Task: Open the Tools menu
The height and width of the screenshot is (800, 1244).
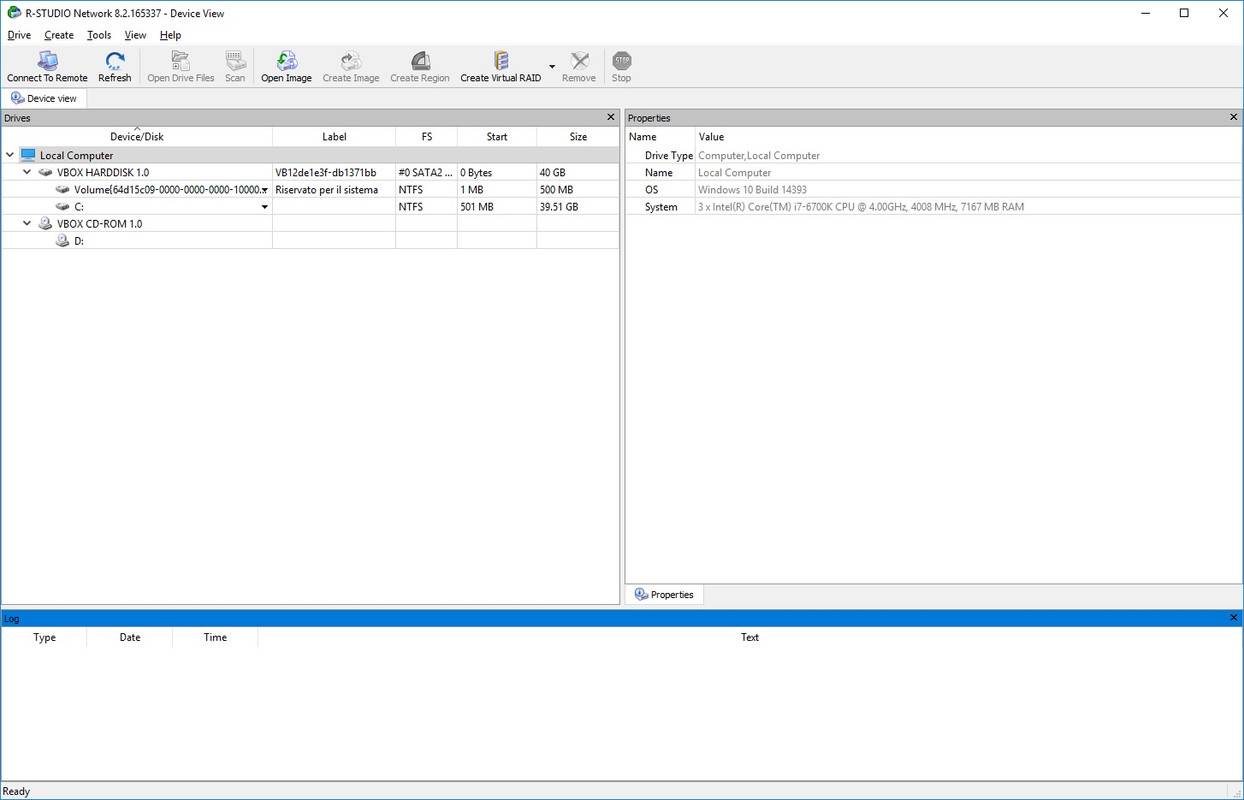Action: pyautogui.click(x=99, y=35)
